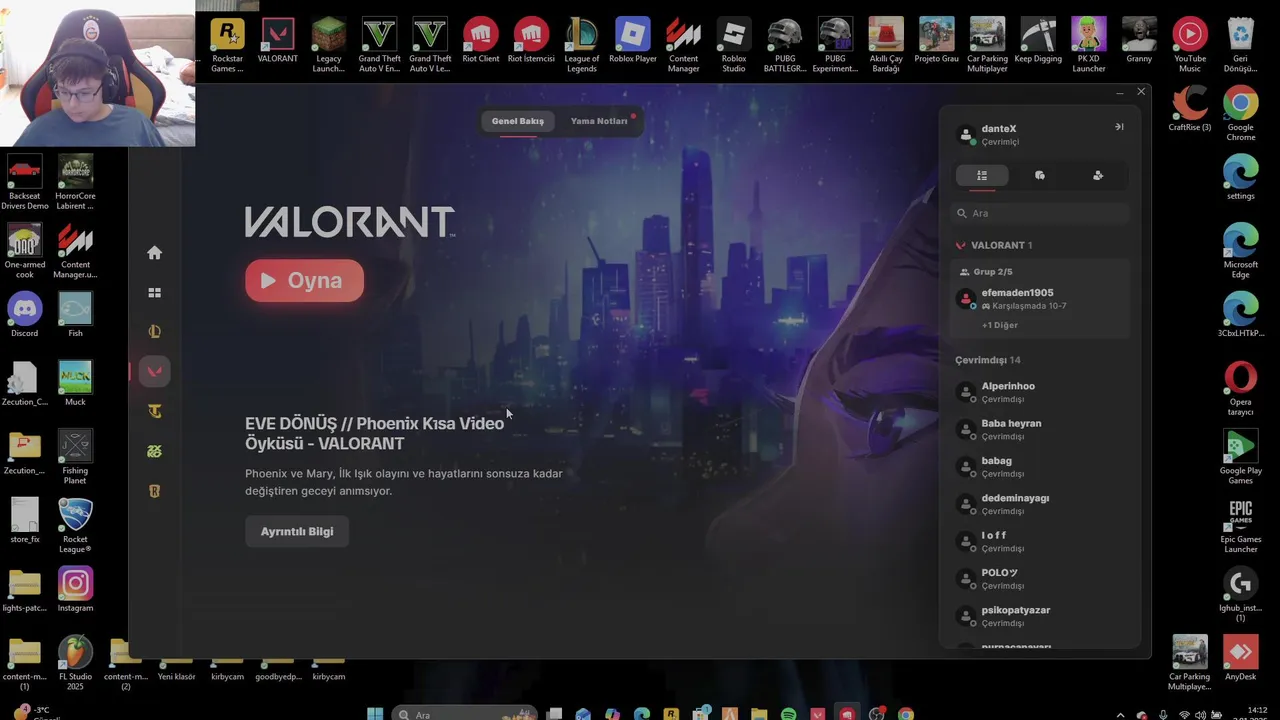The image size is (1280, 720).
Task: Switch to Yama Notları tab
Action: [x=599, y=121]
